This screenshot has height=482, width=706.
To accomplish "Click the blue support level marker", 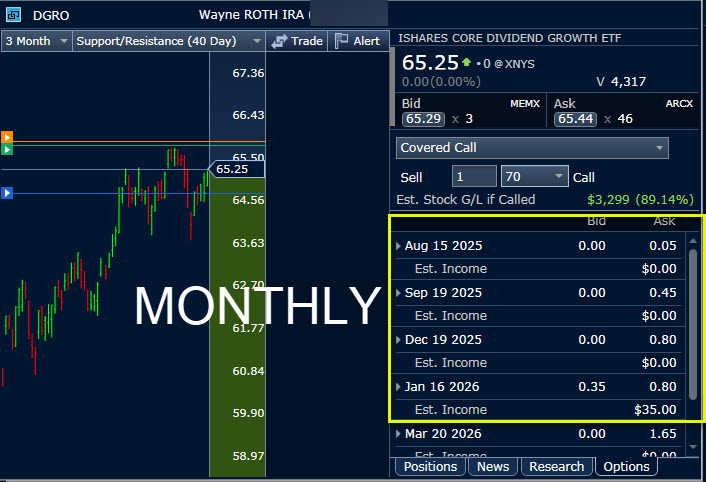I will tap(6, 192).
